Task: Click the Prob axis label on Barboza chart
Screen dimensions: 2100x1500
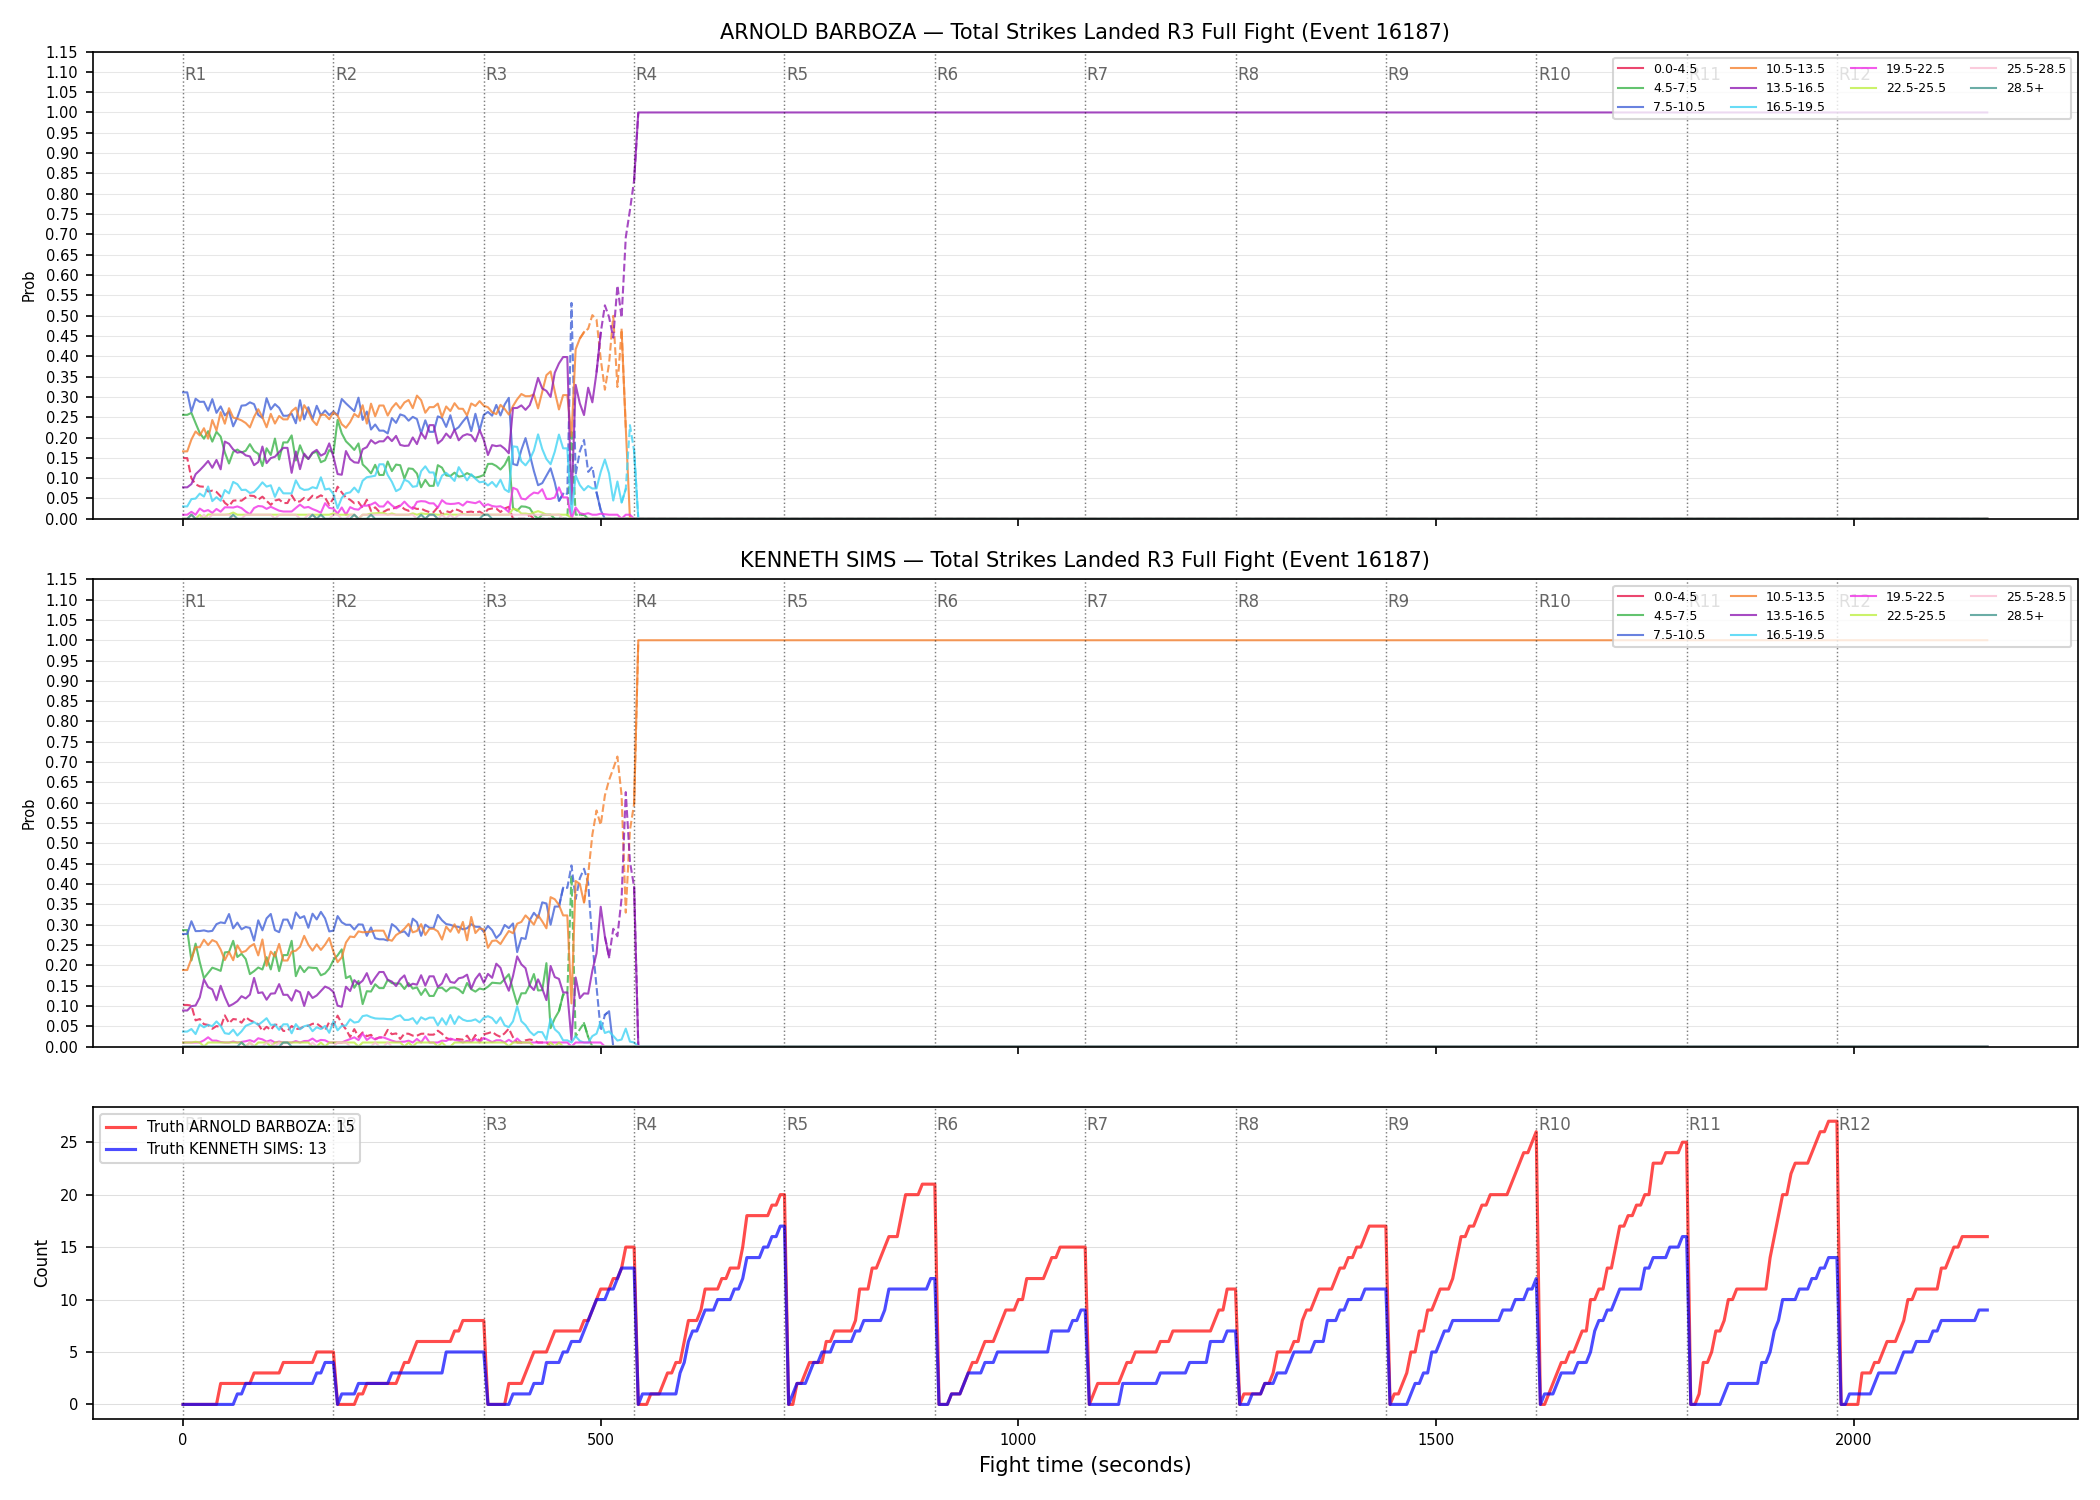Action: pyautogui.click(x=29, y=287)
